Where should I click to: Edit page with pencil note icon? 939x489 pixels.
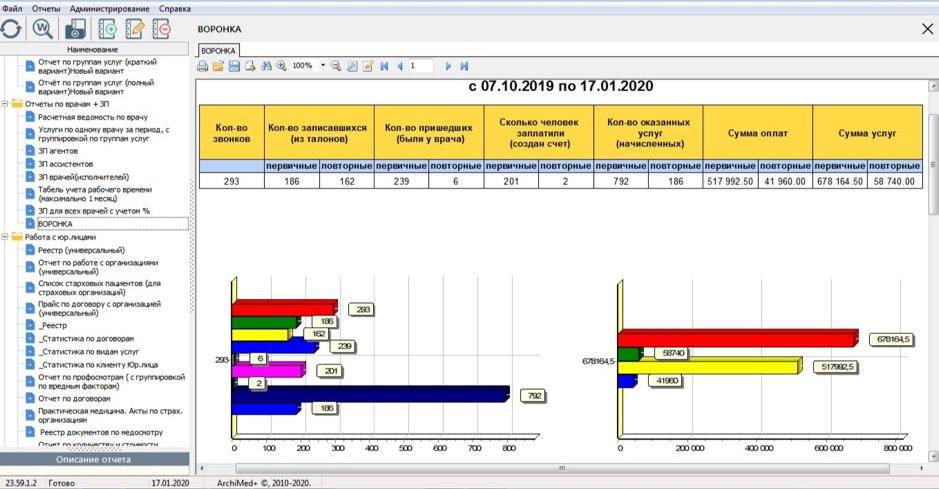[x=368, y=66]
